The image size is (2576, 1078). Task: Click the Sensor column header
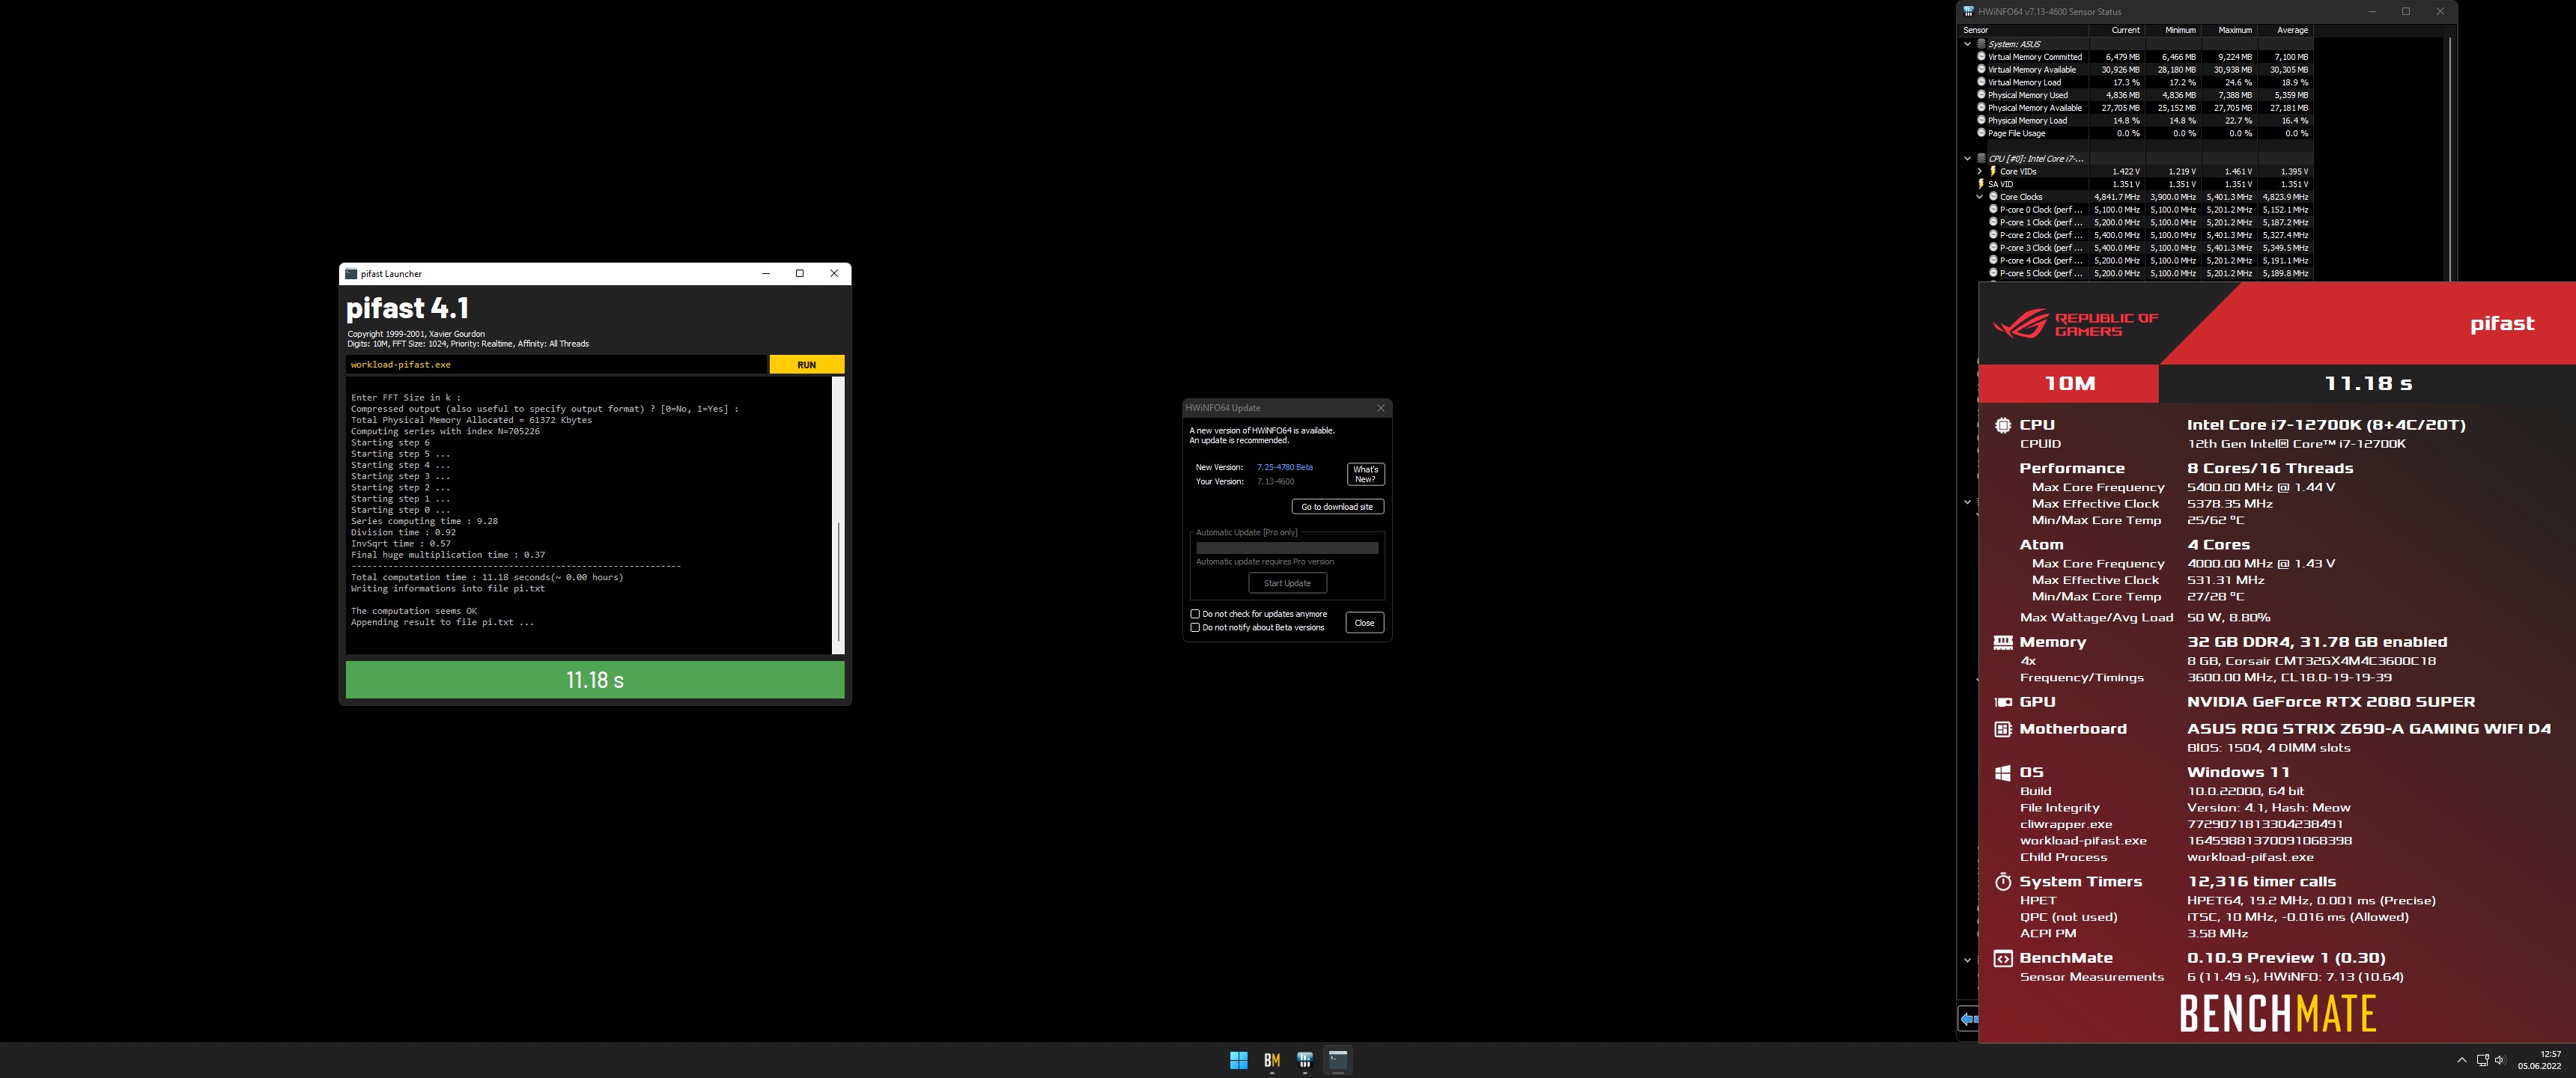2024,30
